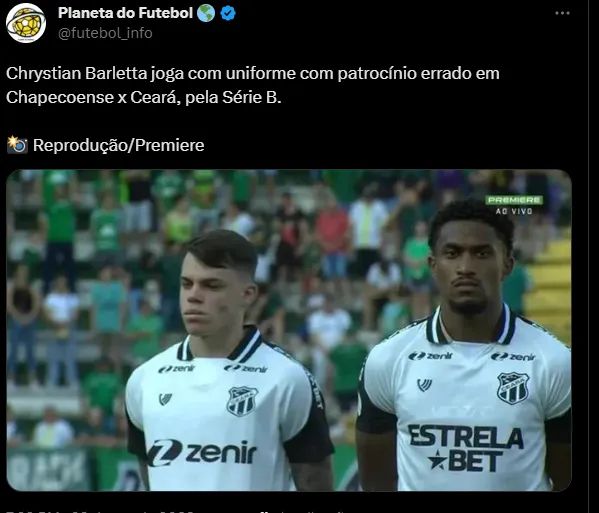Open the @futebol_info handle link
The width and height of the screenshot is (599, 513).
click(x=105, y=33)
